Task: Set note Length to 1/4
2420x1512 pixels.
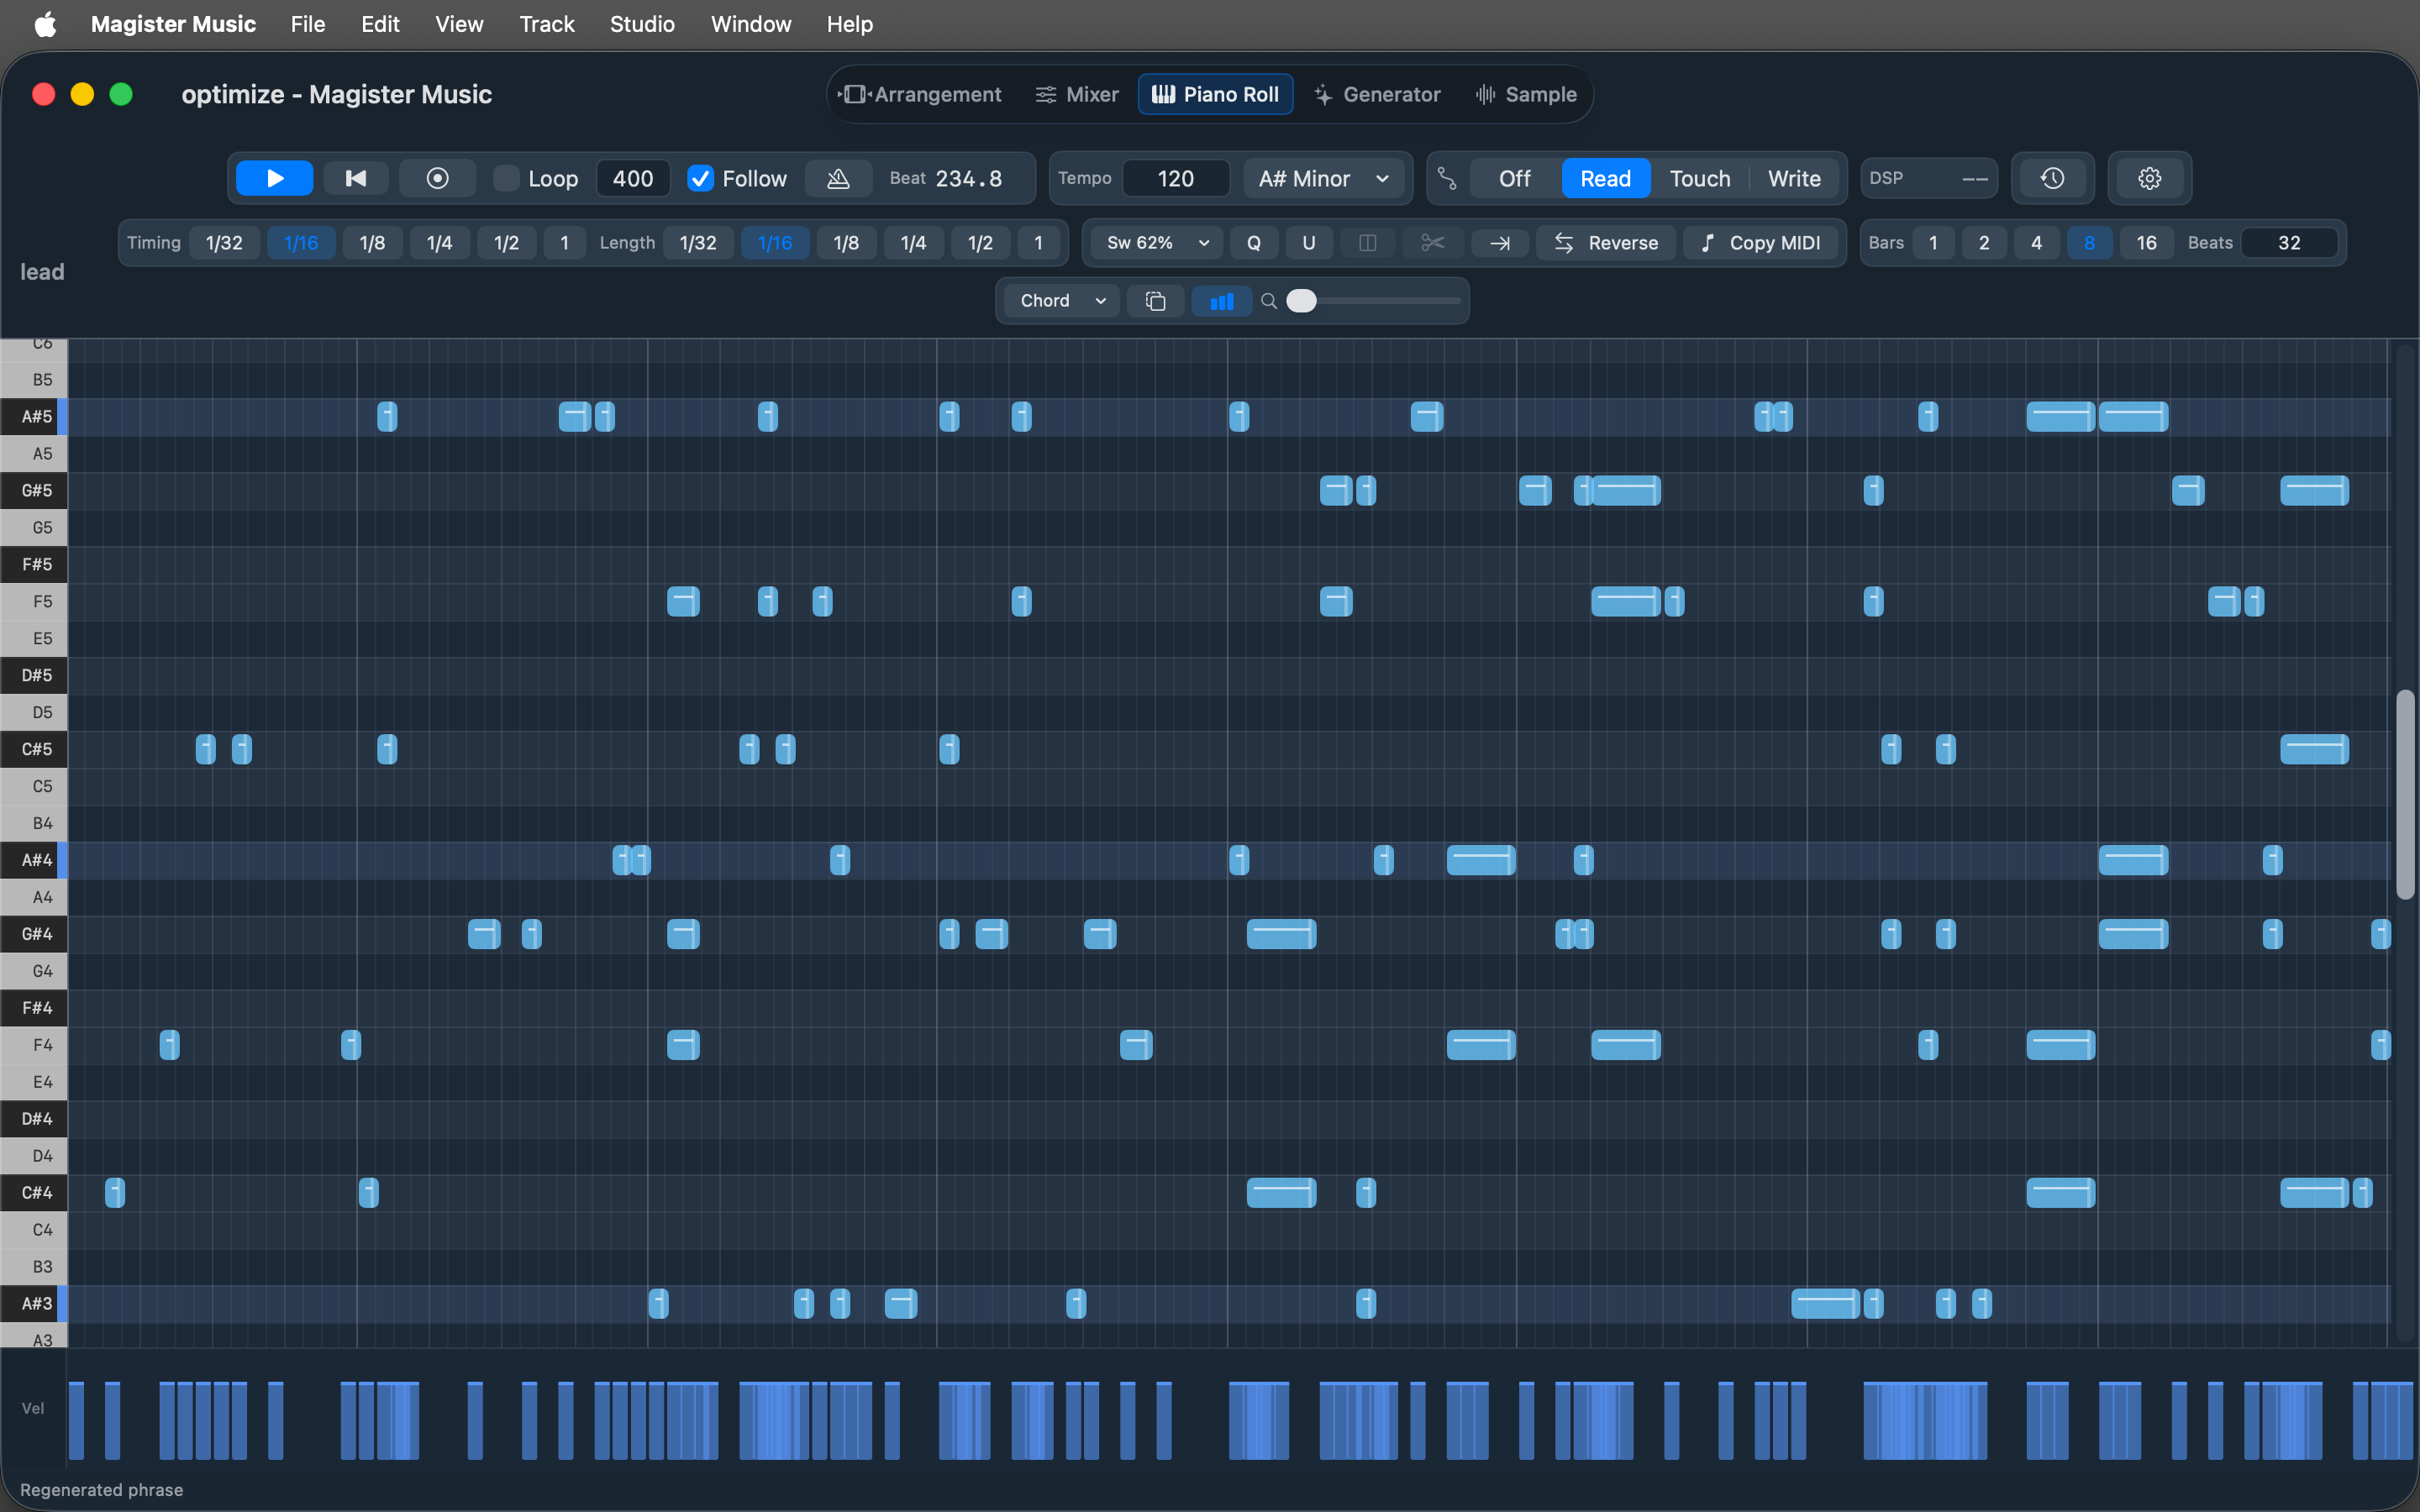Action: (913, 243)
